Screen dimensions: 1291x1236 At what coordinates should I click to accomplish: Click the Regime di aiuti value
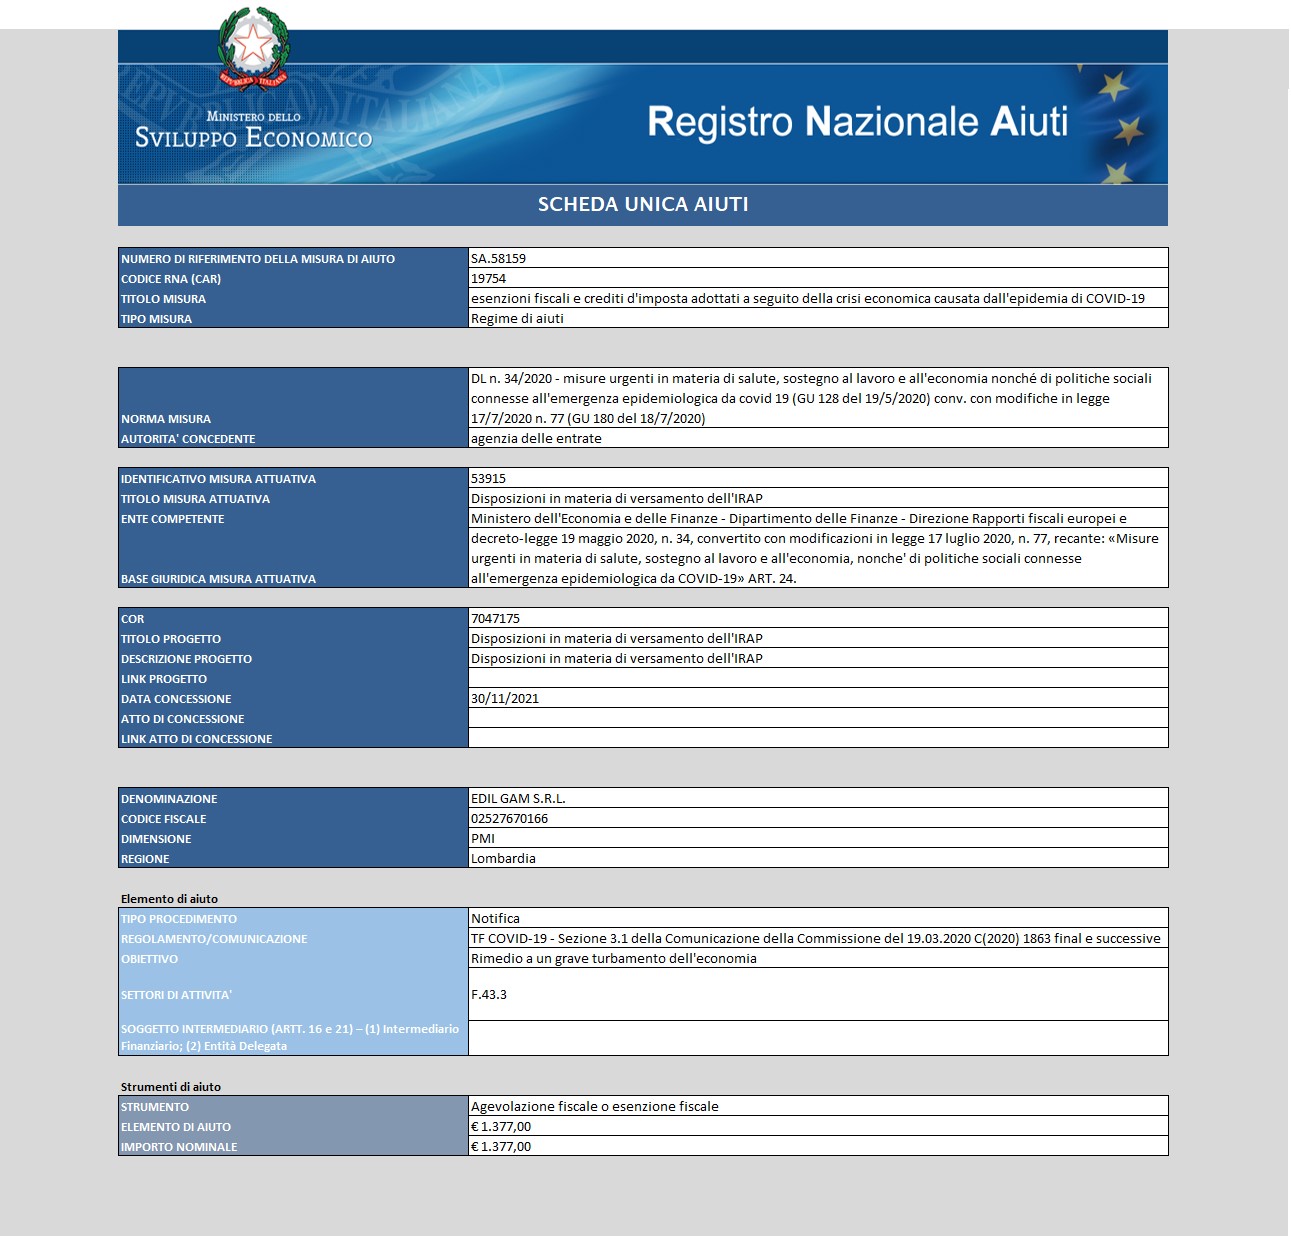tap(517, 318)
